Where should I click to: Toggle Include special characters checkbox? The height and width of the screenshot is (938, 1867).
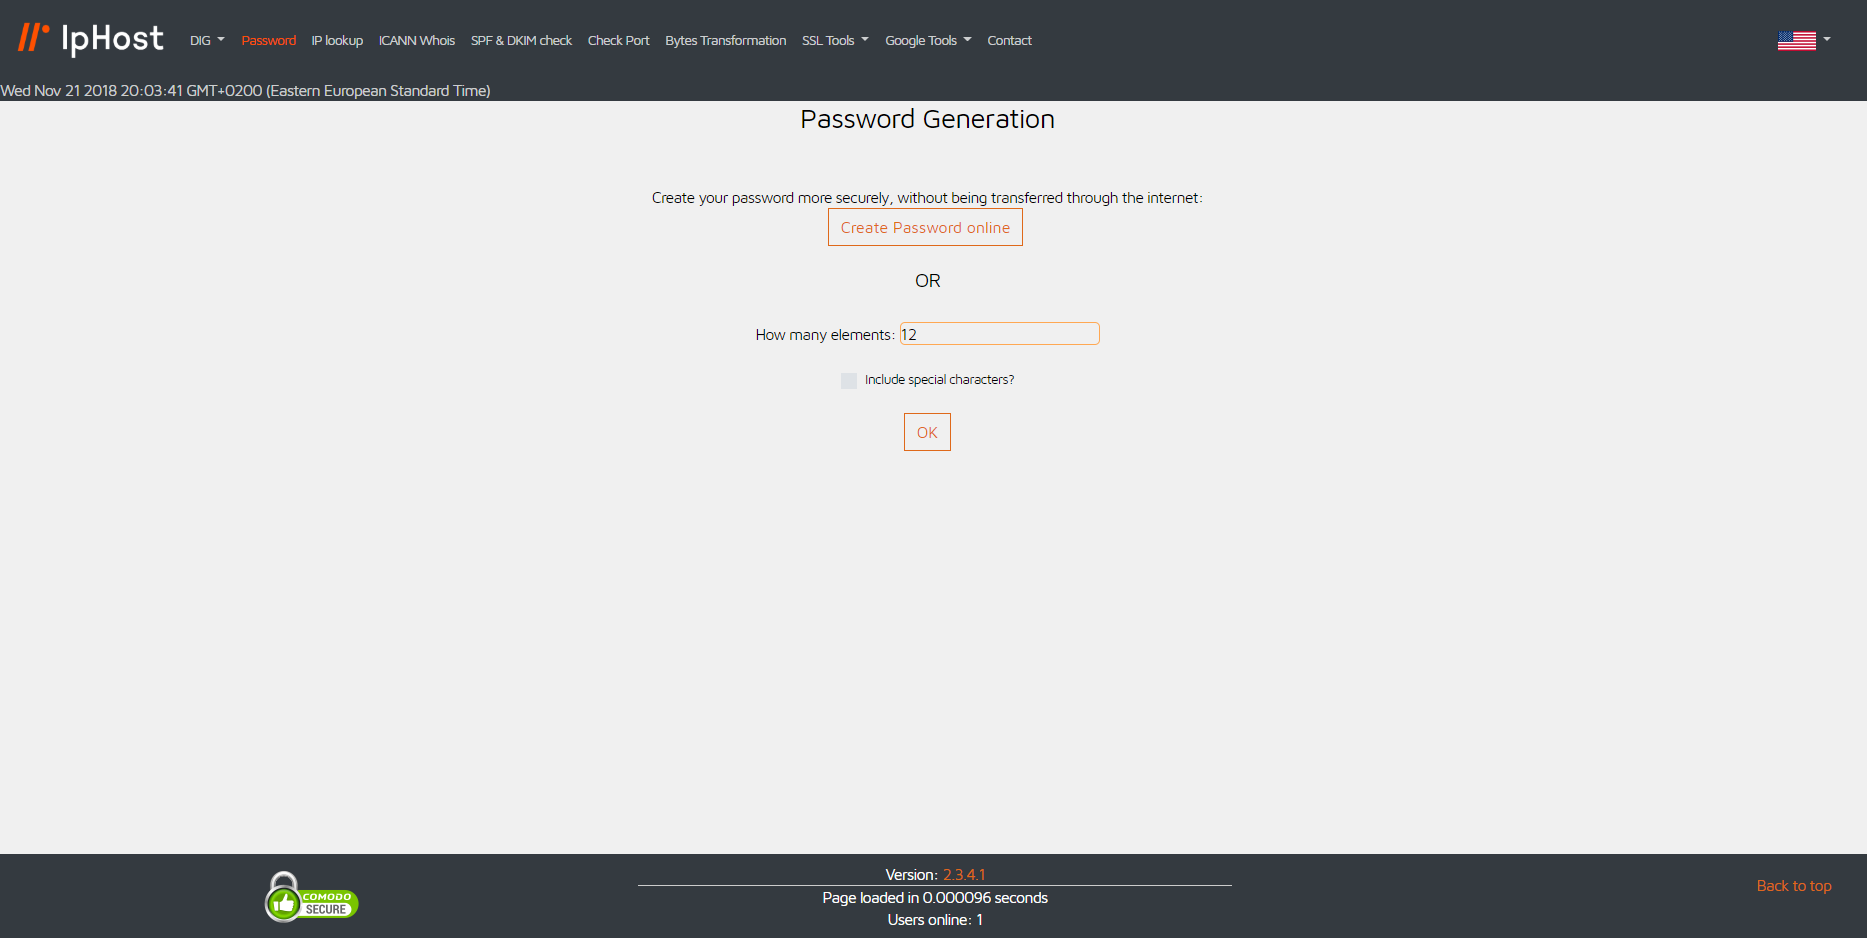tap(849, 380)
